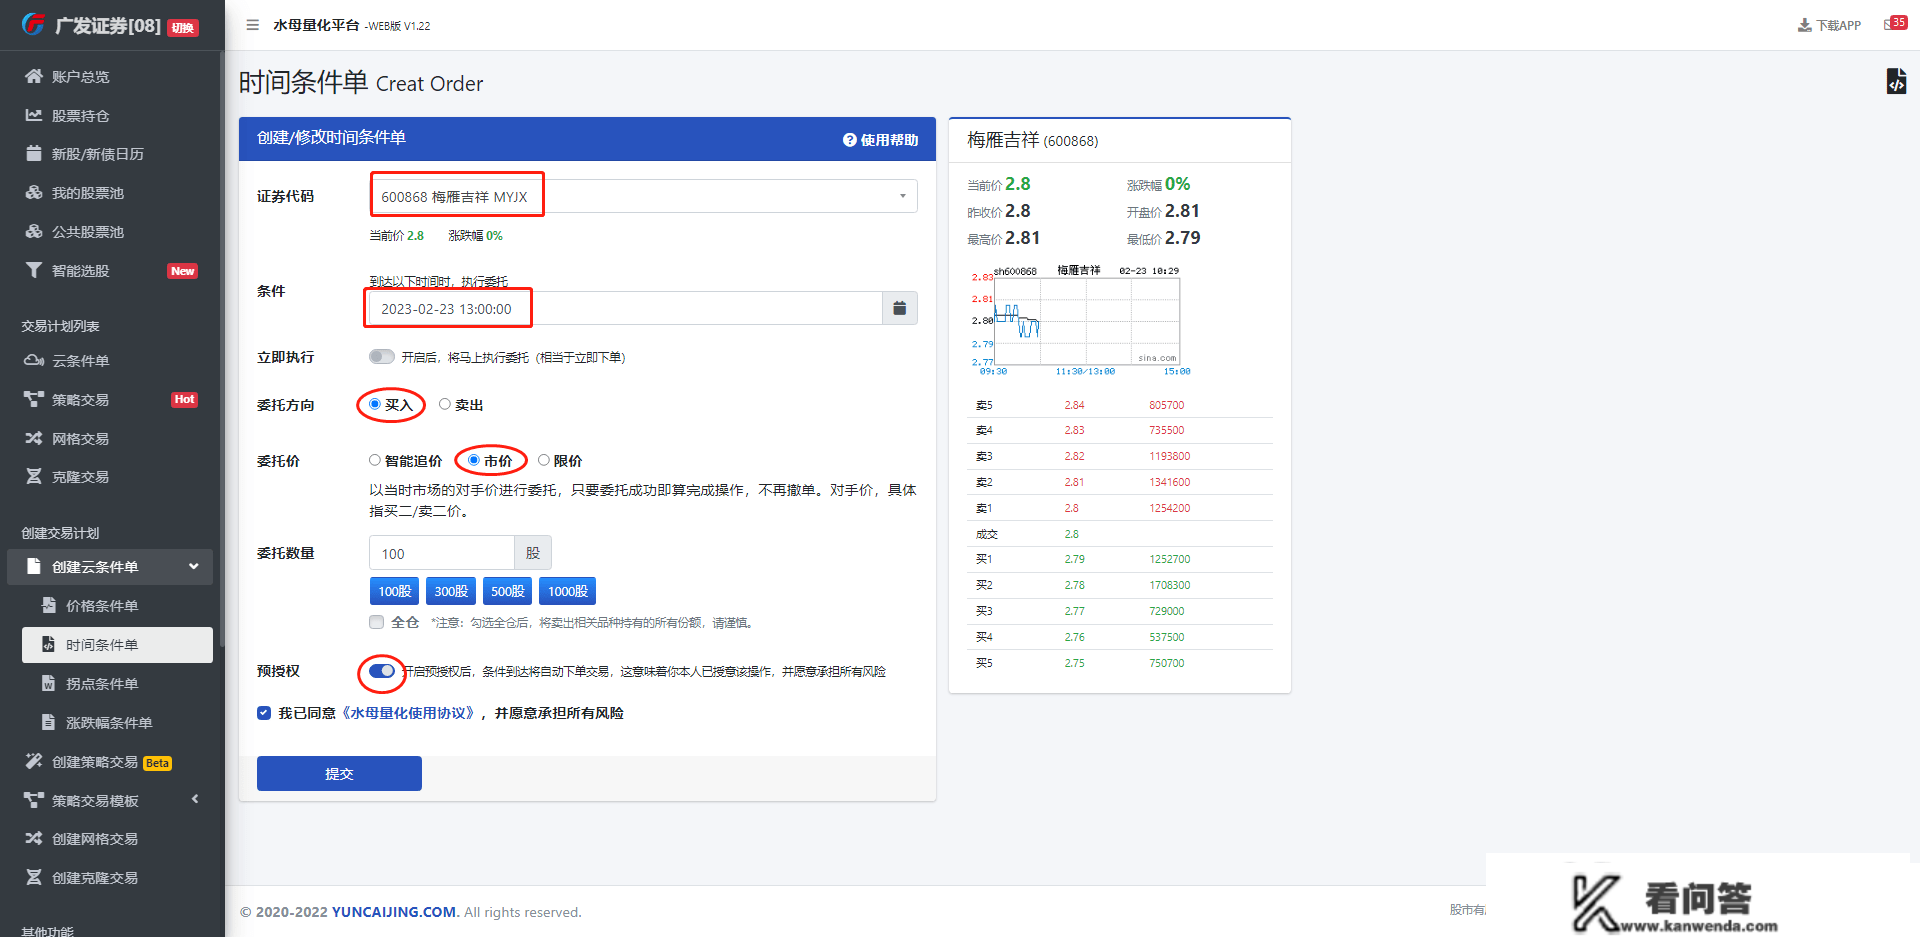Click the file icon next to 拐点条件单

pyautogui.click(x=48, y=683)
